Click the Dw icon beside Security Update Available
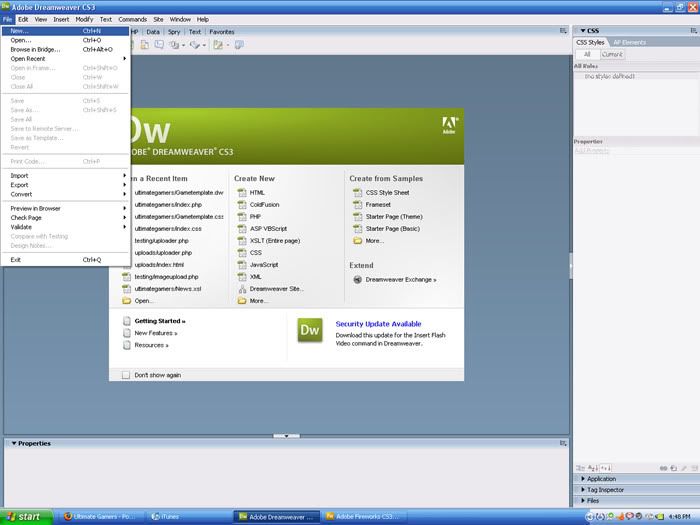This screenshot has height=525, width=700. pos(310,330)
